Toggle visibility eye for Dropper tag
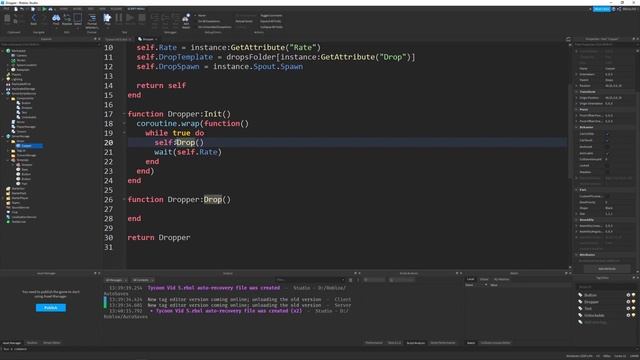This screenshot has height=360, width=640. [628, 302]
